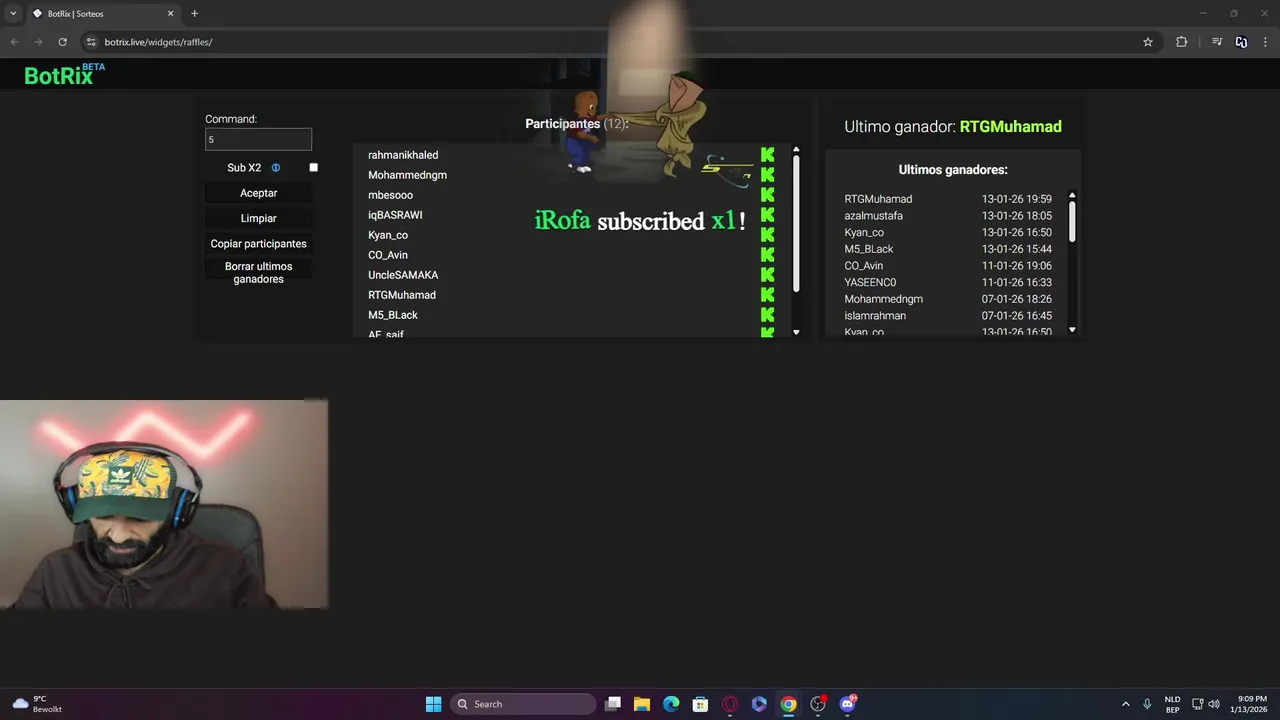This screenshot has height=720, width=1280.
Task: Click the microphone icon in system tray
Action: [1147, 704]
